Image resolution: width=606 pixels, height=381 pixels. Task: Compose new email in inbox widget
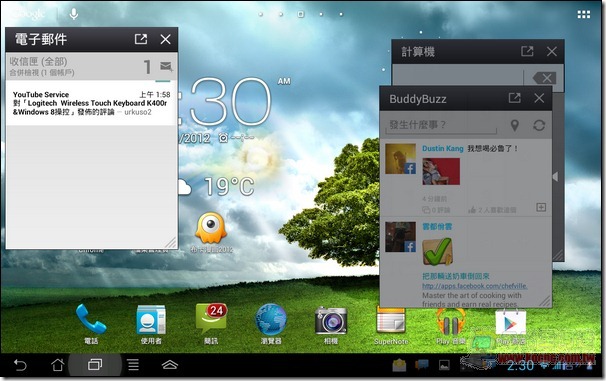[166, 66]
